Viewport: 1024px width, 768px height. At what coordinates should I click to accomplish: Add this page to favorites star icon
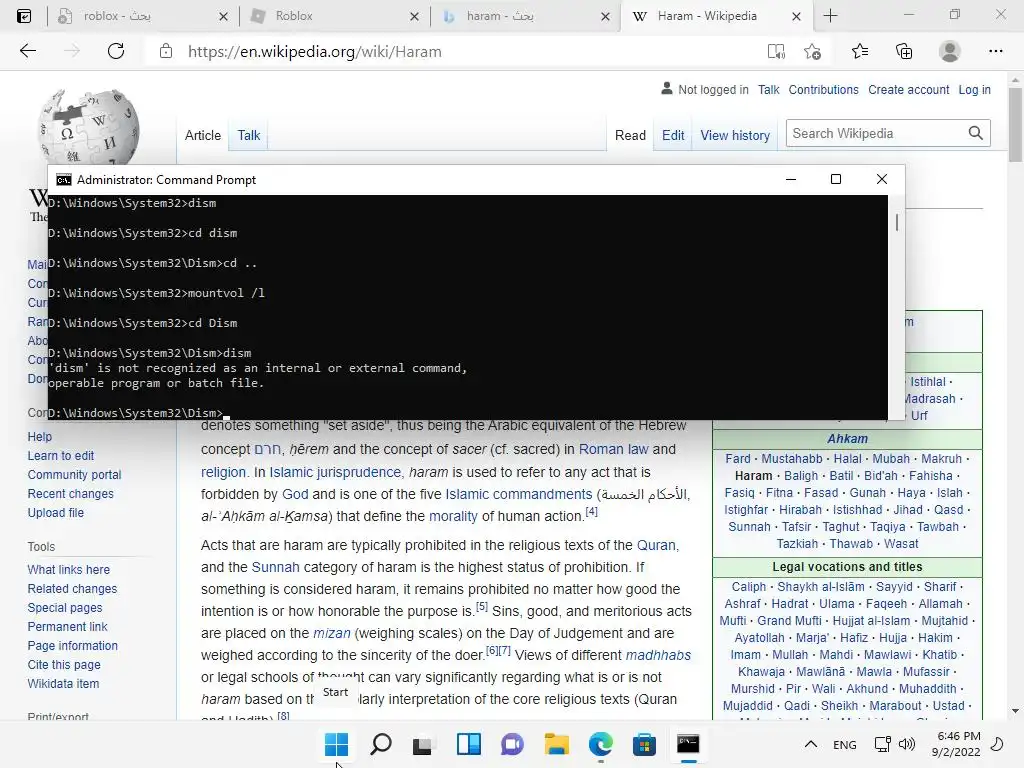pyautogui.click(x=812, y=52)
